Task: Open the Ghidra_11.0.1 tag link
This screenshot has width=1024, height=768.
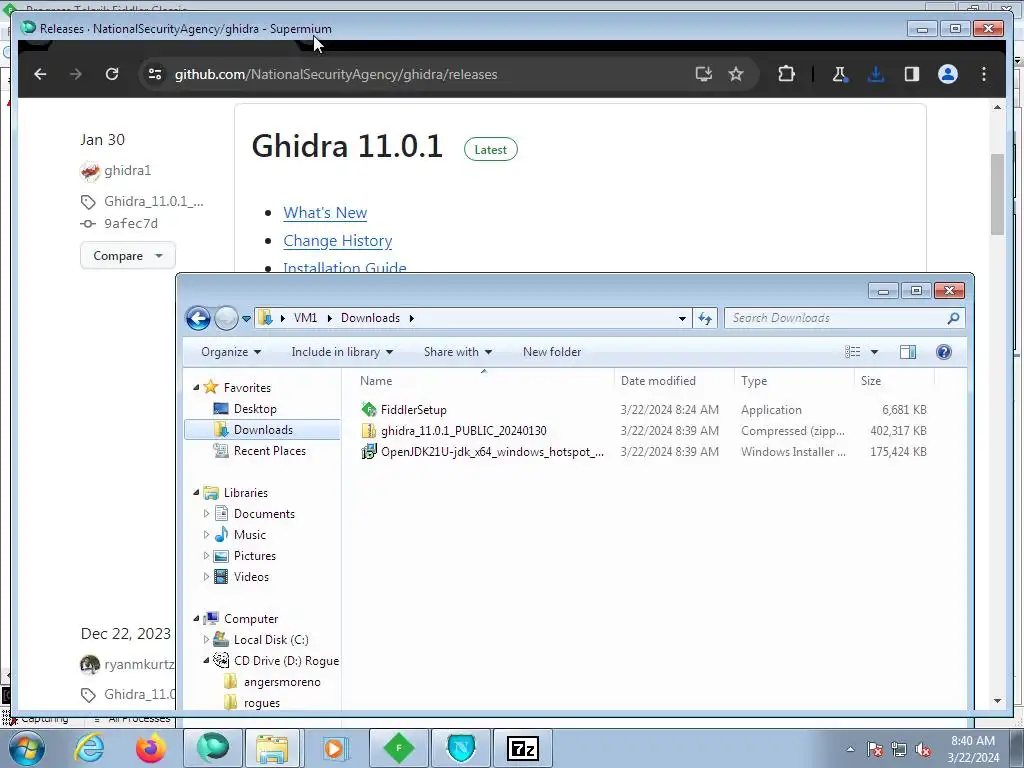Action: [153, 201]
